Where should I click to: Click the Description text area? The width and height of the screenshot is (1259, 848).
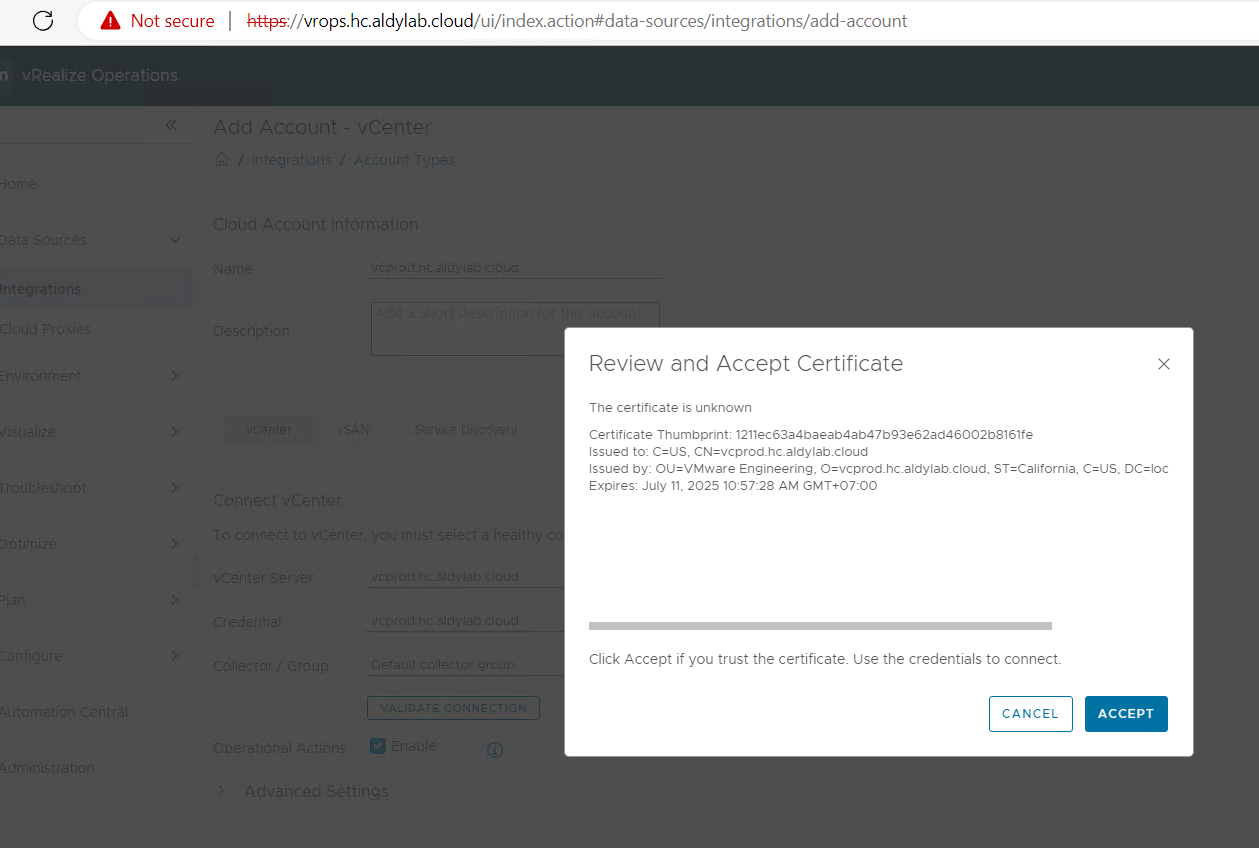tap(514, 329)
